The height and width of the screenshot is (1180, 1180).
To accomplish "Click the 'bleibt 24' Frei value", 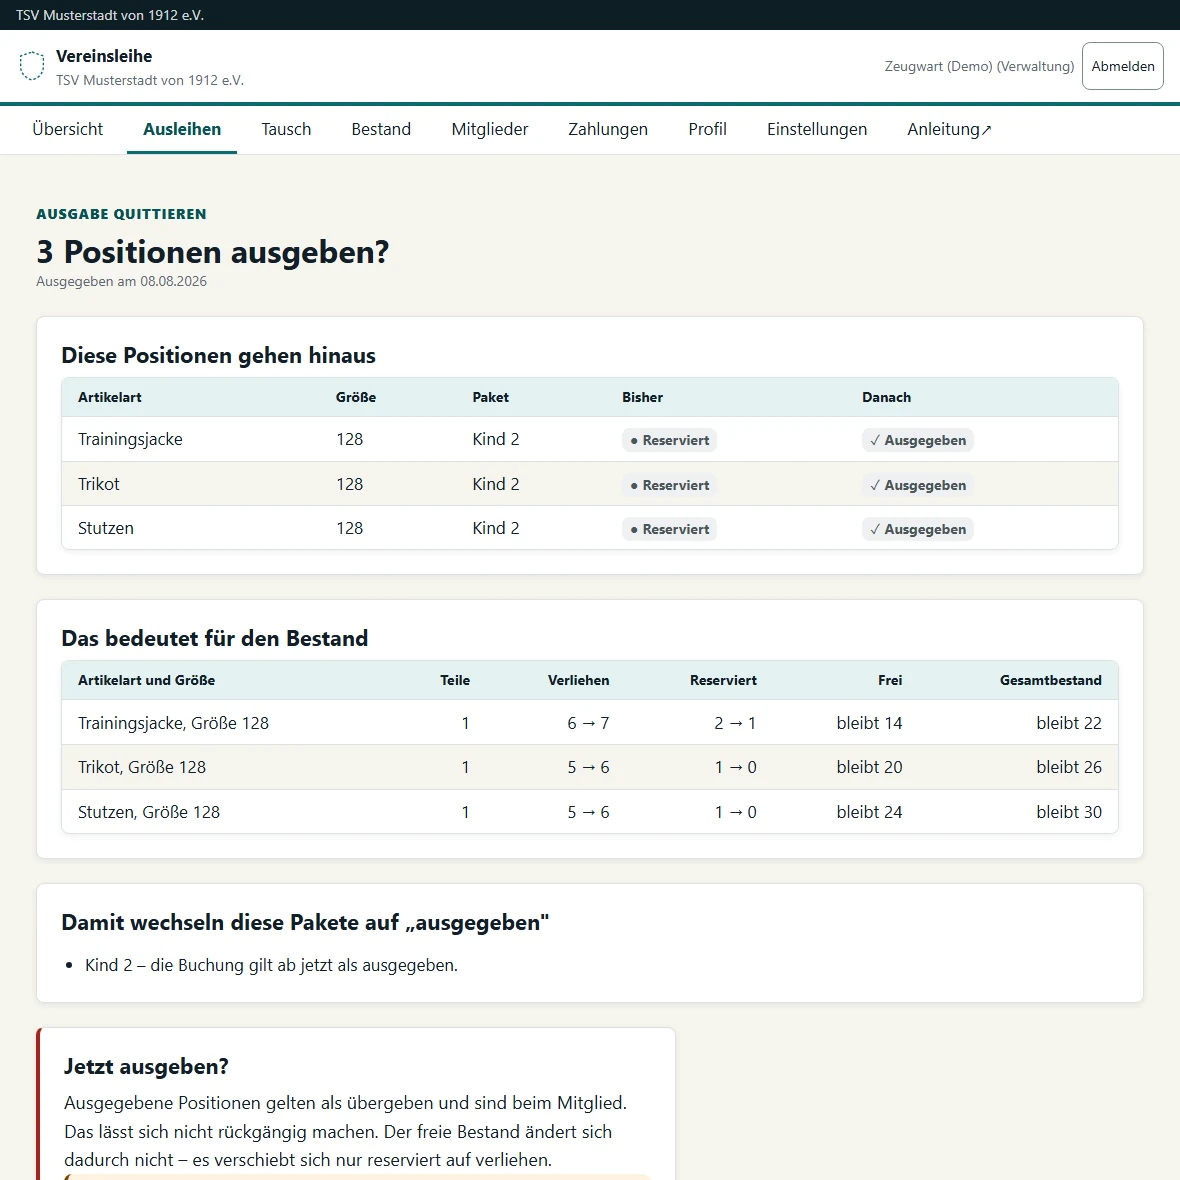I will 869,812.
